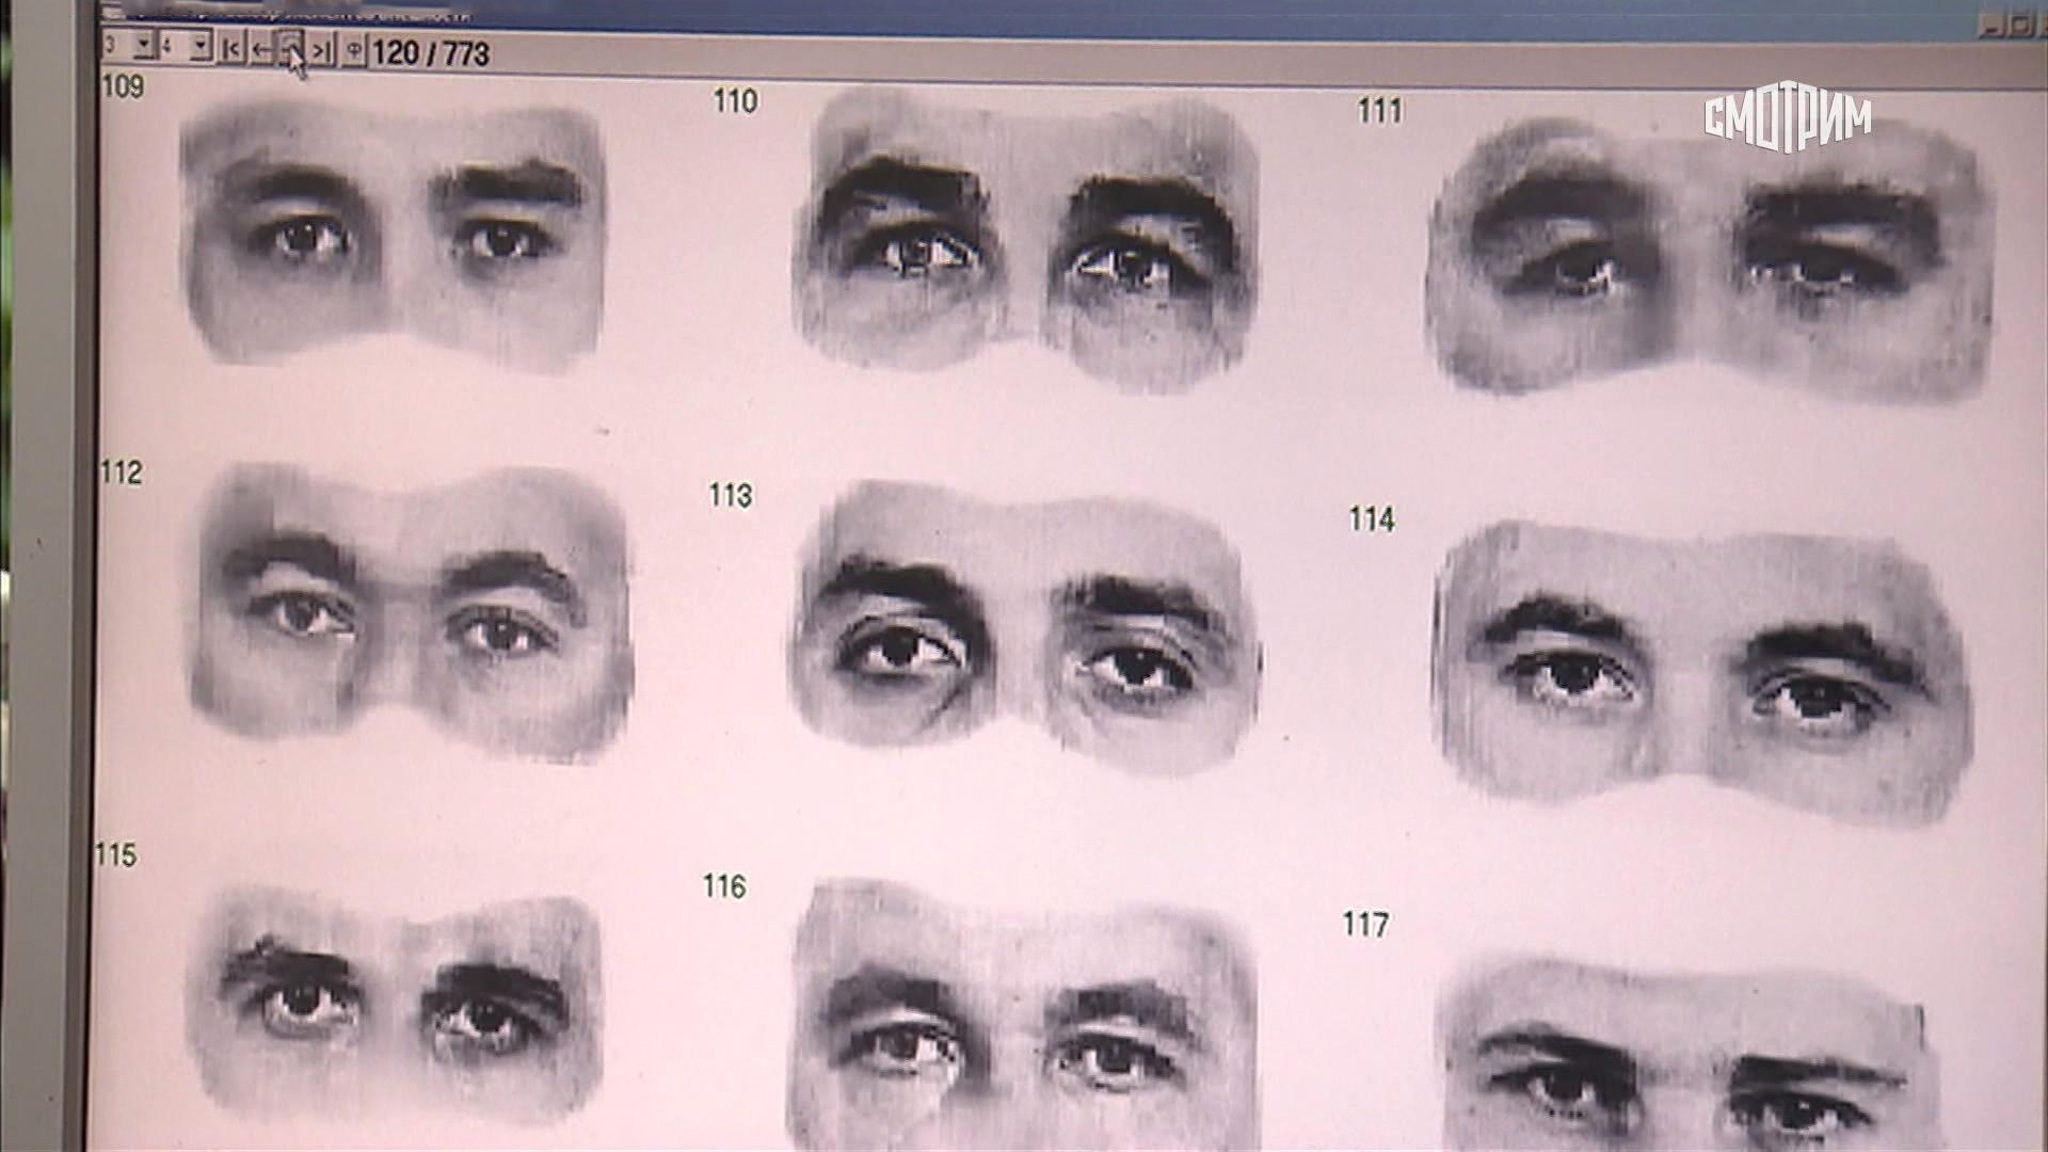
Task: Click the number label 110
Action: pyautogui.click(x=735, y=101)
